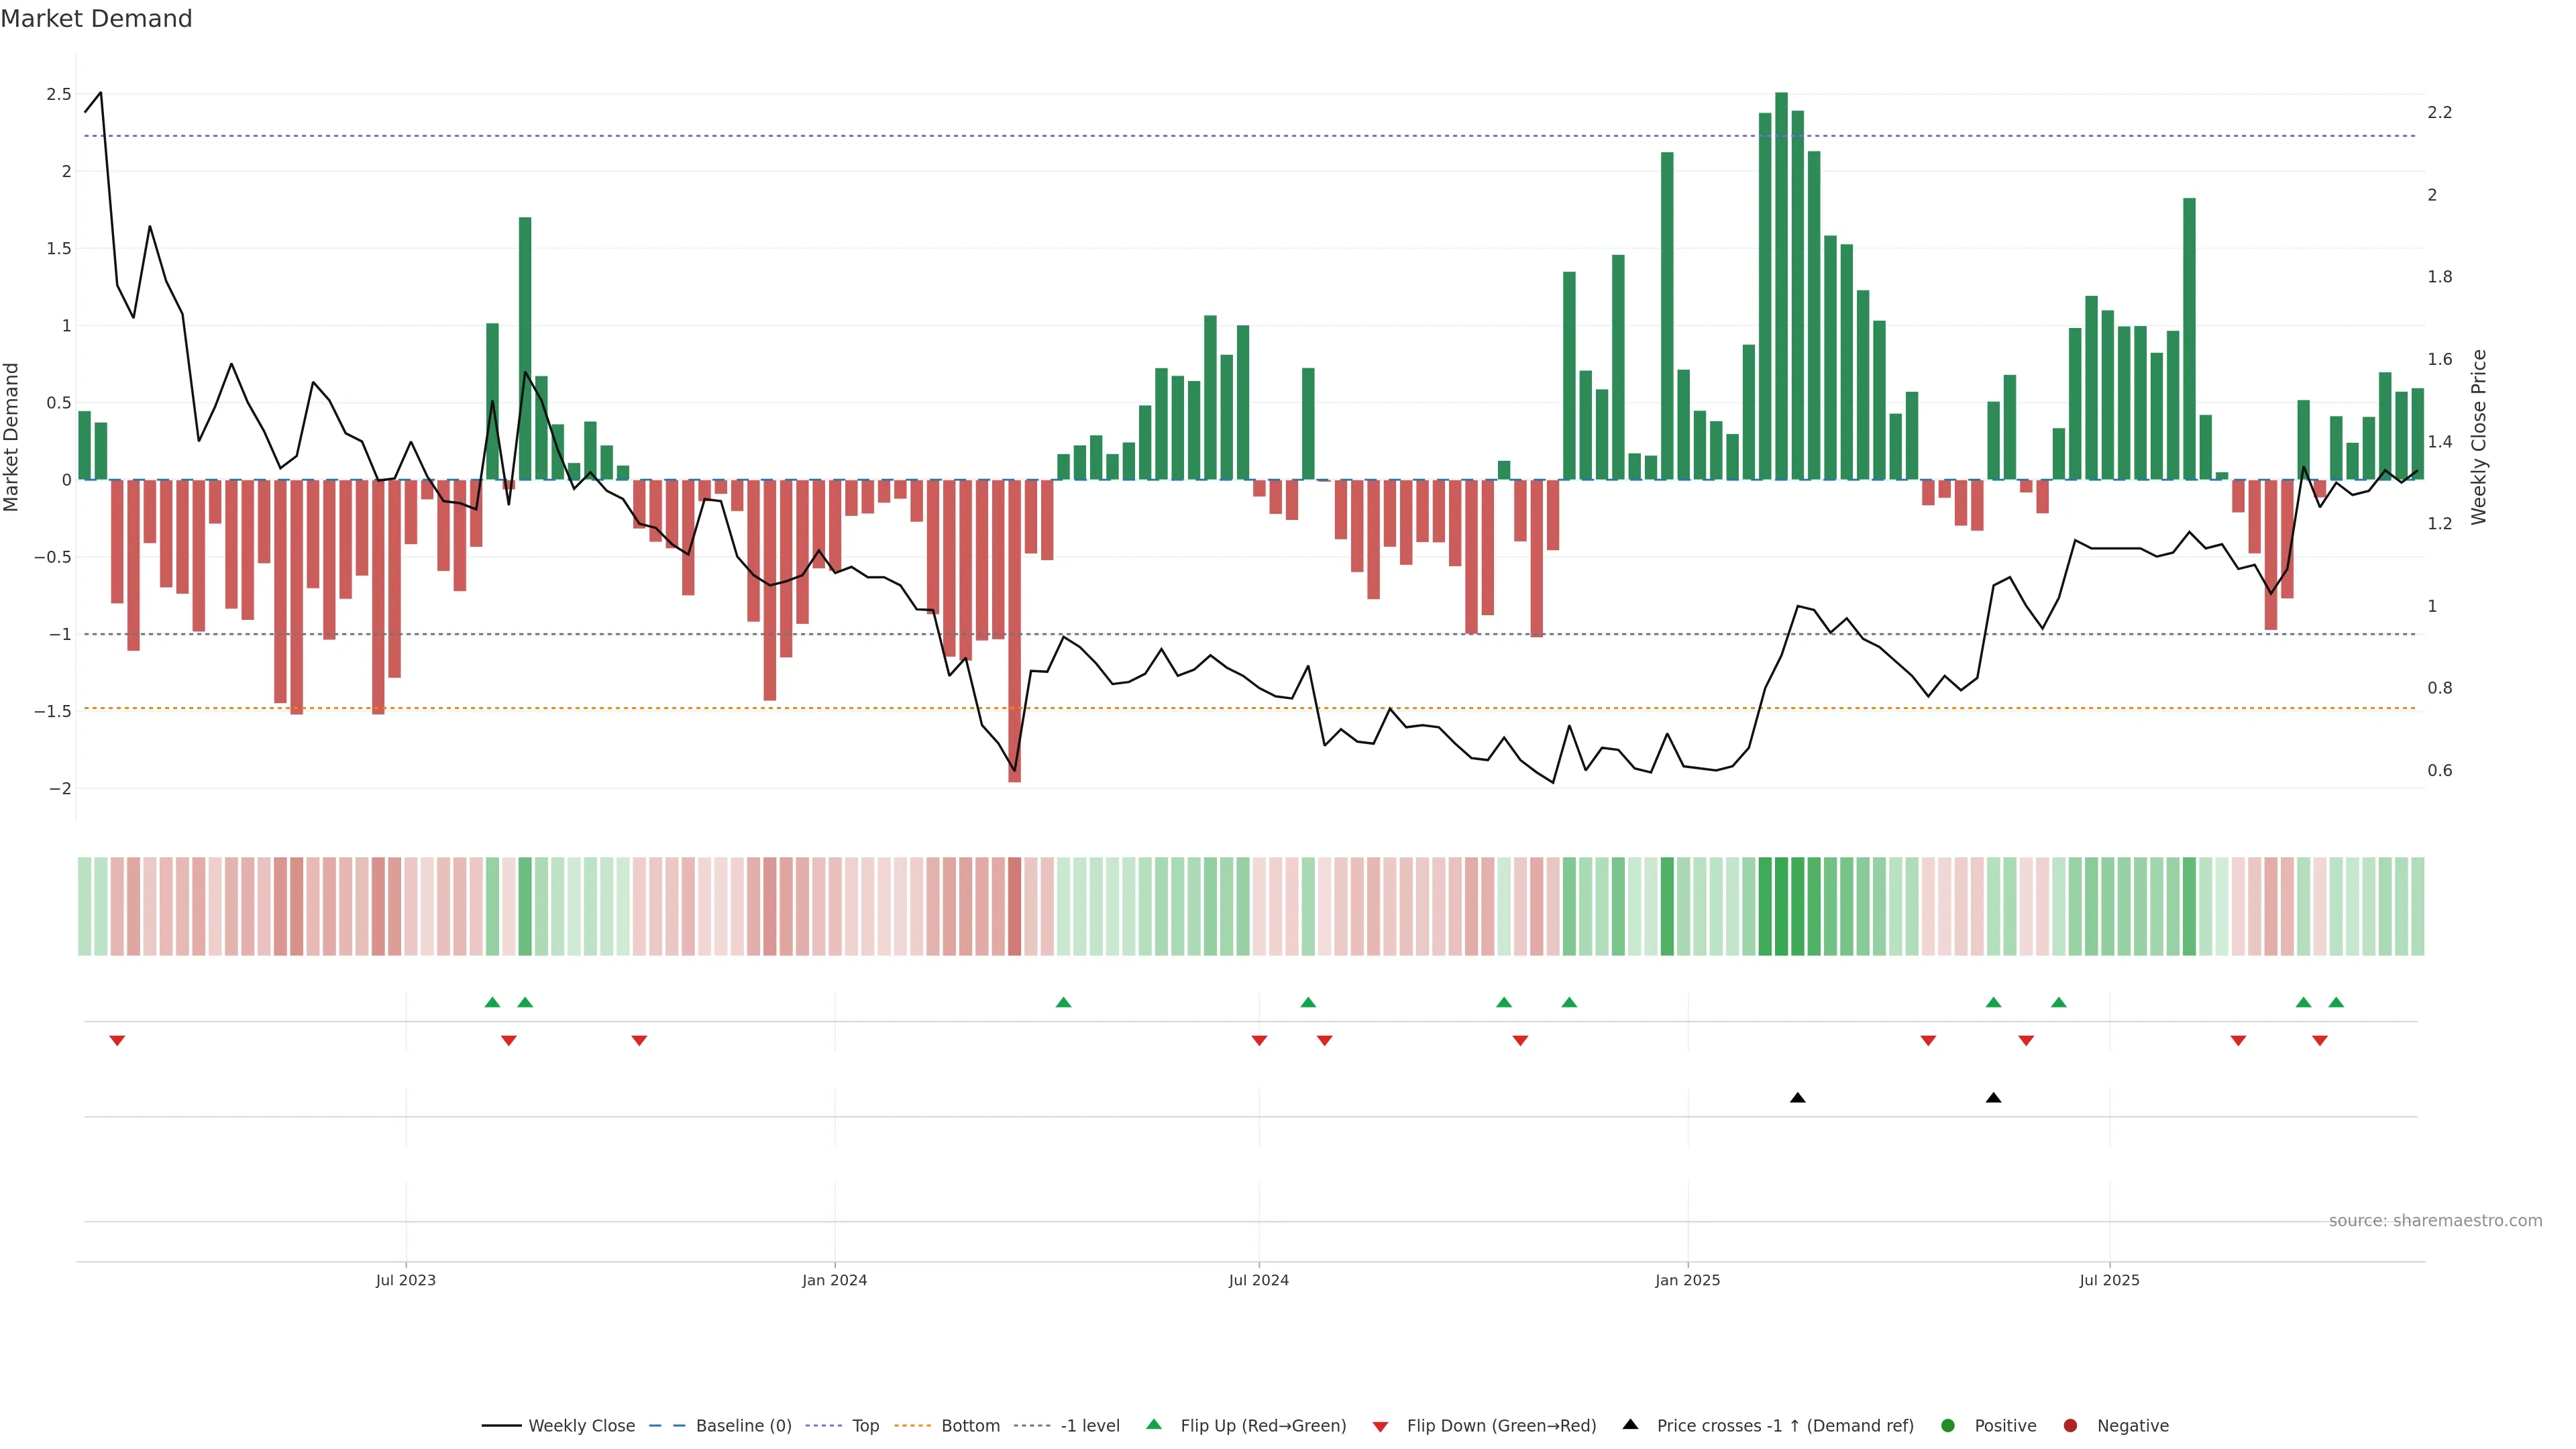Click the rightmost red flip-down triangle marker

point(2320,1041)
